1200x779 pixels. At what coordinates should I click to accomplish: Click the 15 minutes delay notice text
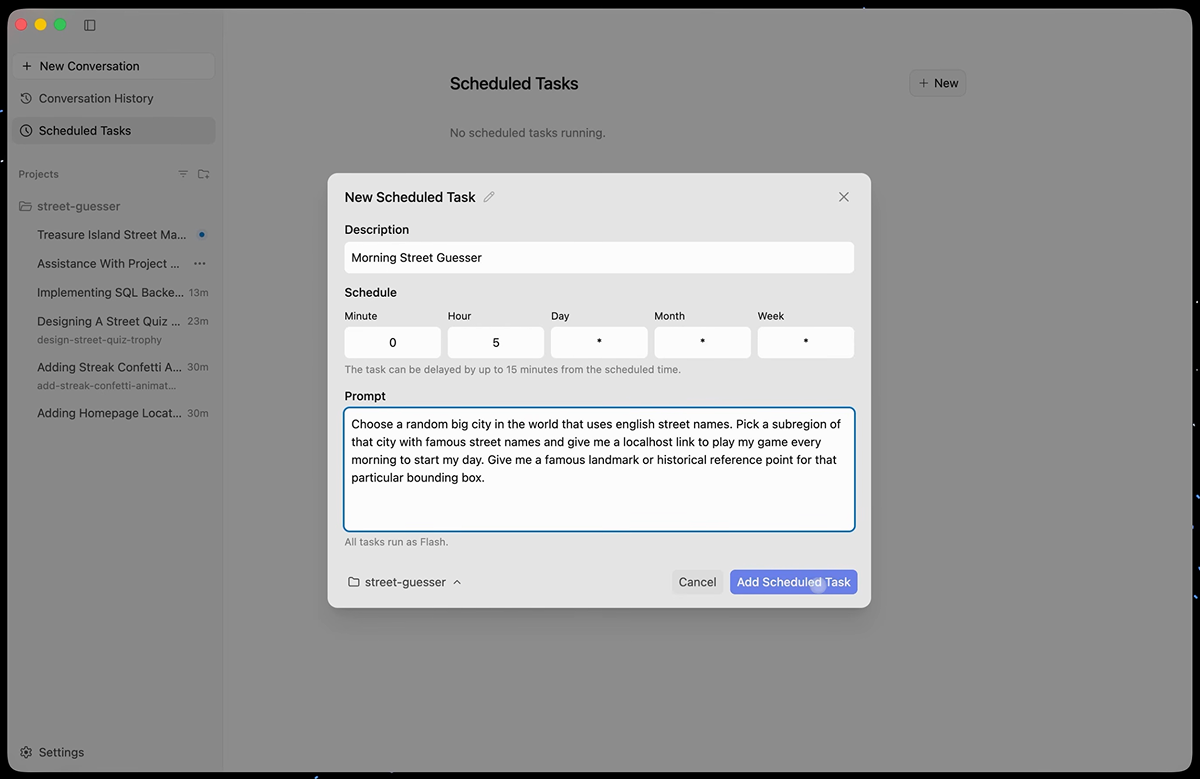[x=512, y=369]
